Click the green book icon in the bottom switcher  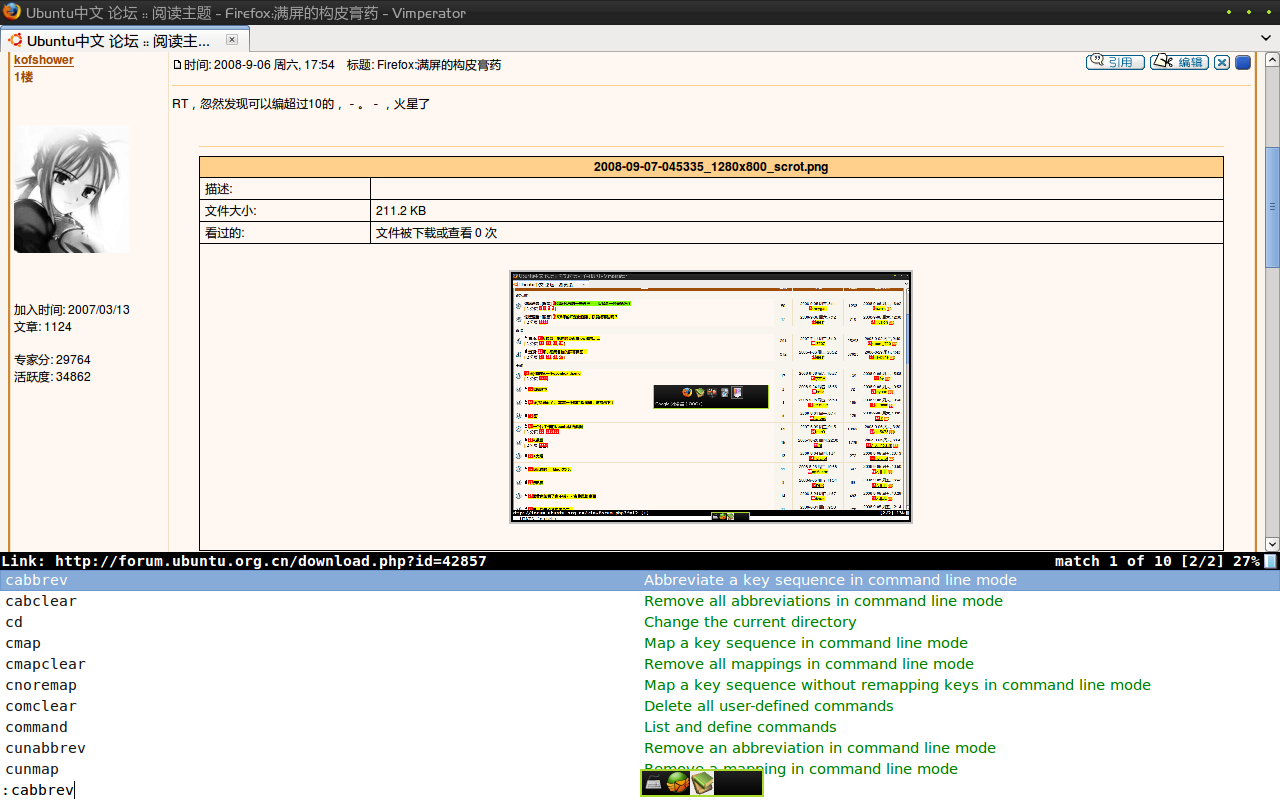pos(702,783)
